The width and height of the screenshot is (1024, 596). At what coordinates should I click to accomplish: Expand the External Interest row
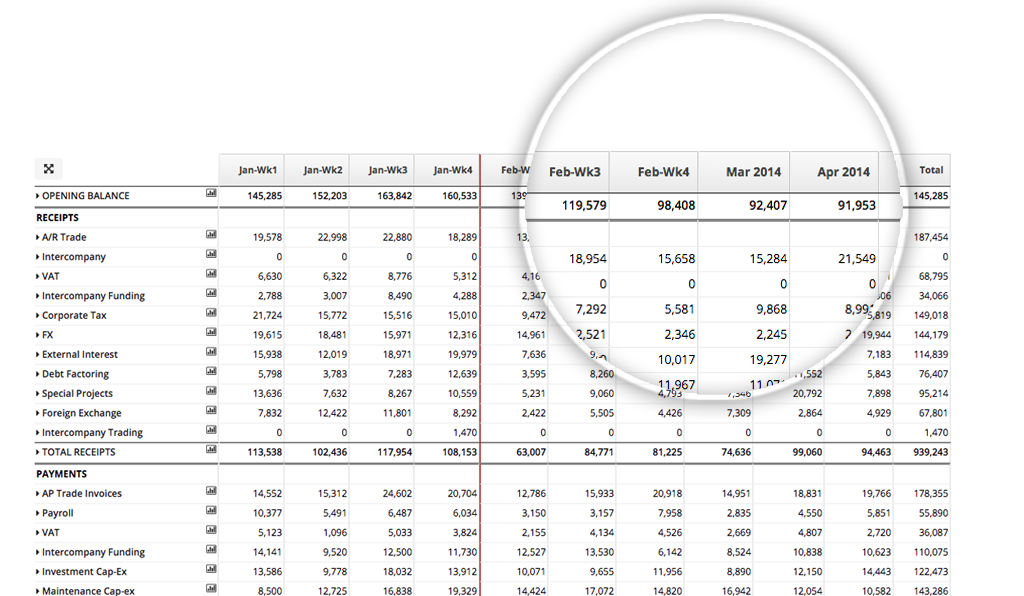[x=37, y=355]
